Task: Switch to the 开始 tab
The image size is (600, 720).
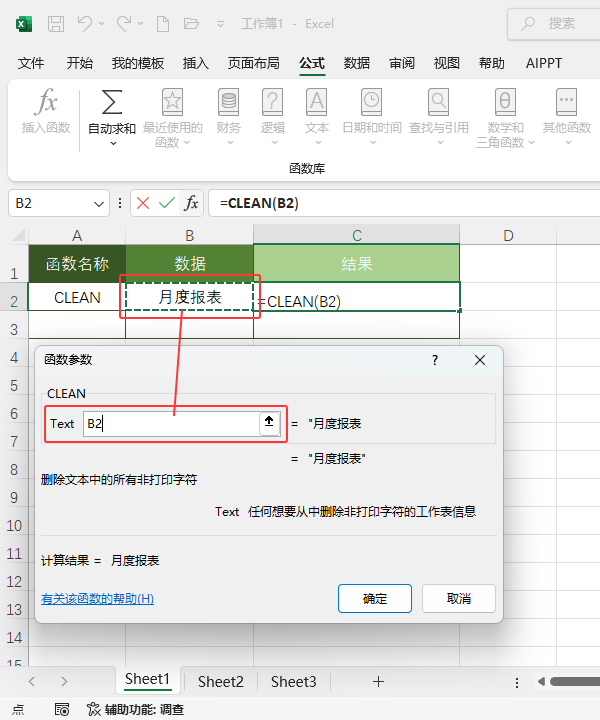Action: [x=79, y=63]
